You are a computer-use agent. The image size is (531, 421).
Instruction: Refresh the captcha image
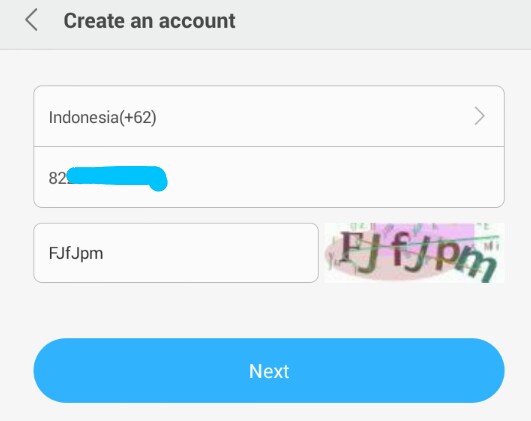(x=414, y=253)
